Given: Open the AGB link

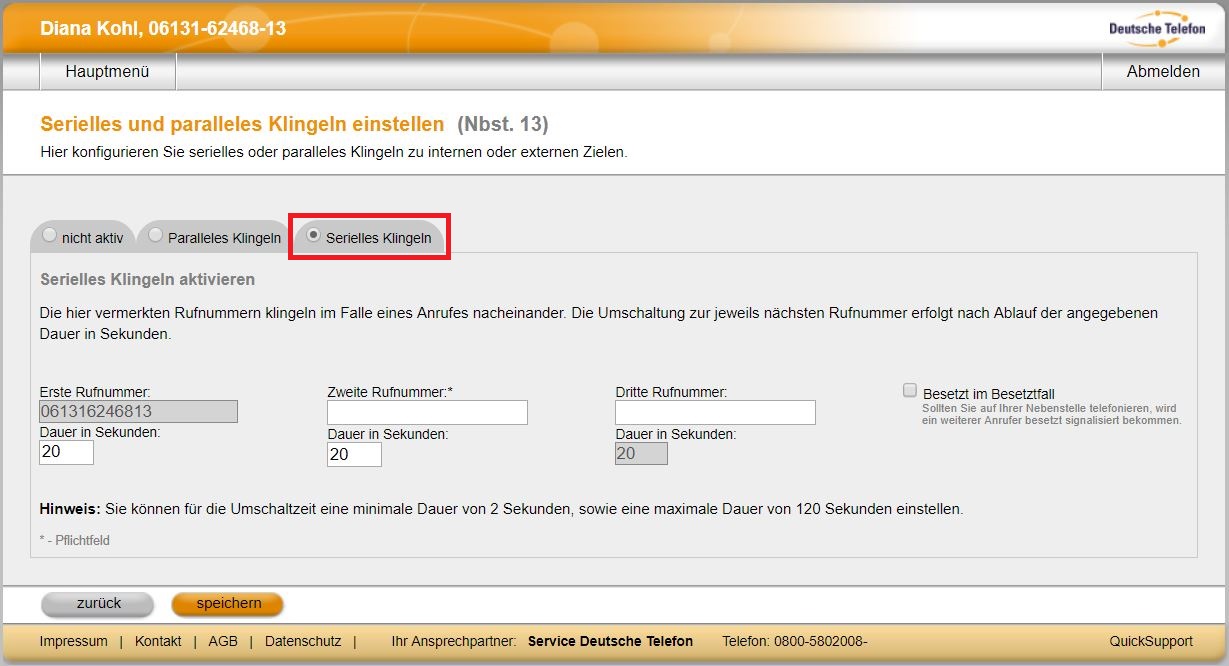Looking at the screenshot, I should tap(223, 641).
